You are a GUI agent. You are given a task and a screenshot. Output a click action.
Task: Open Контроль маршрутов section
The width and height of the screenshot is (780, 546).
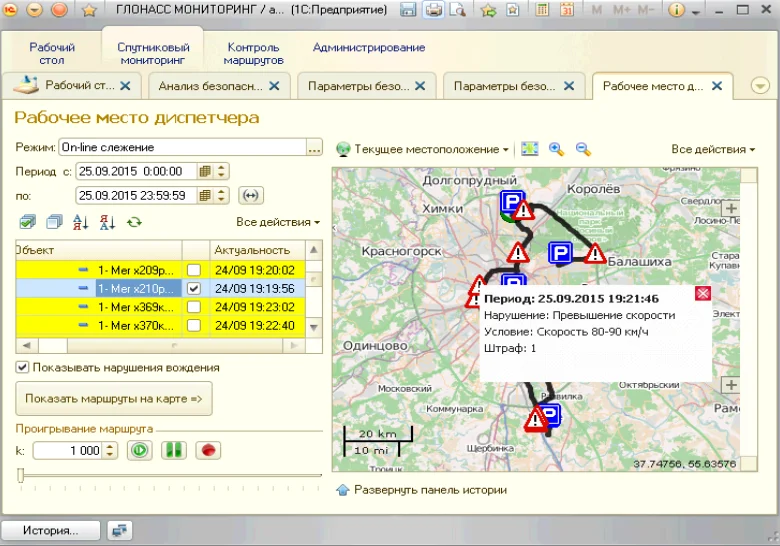[253, 53]
